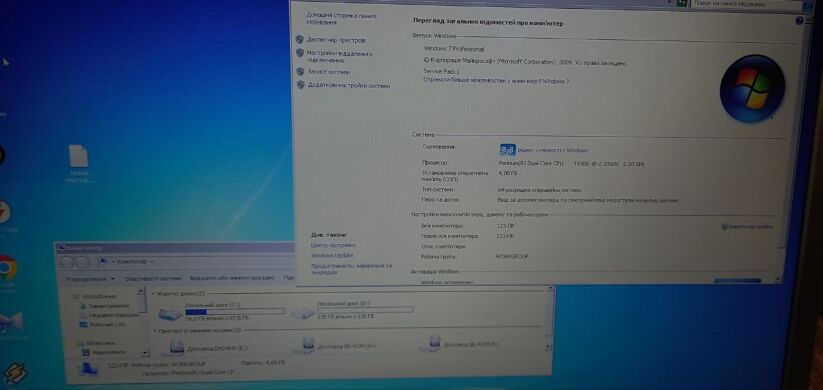This screenshot has height=390, width=823.
Task: Open Додаткові настройки системи link
Action: [x=349, y=86]
